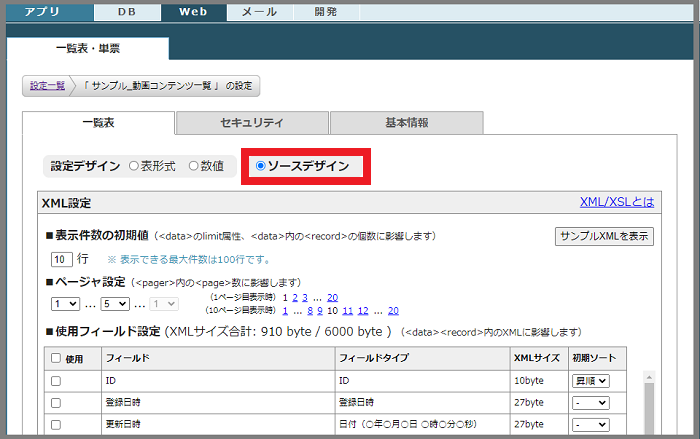Select the 開発 navigation tab
Screen dimensions: 700x439
325,12
